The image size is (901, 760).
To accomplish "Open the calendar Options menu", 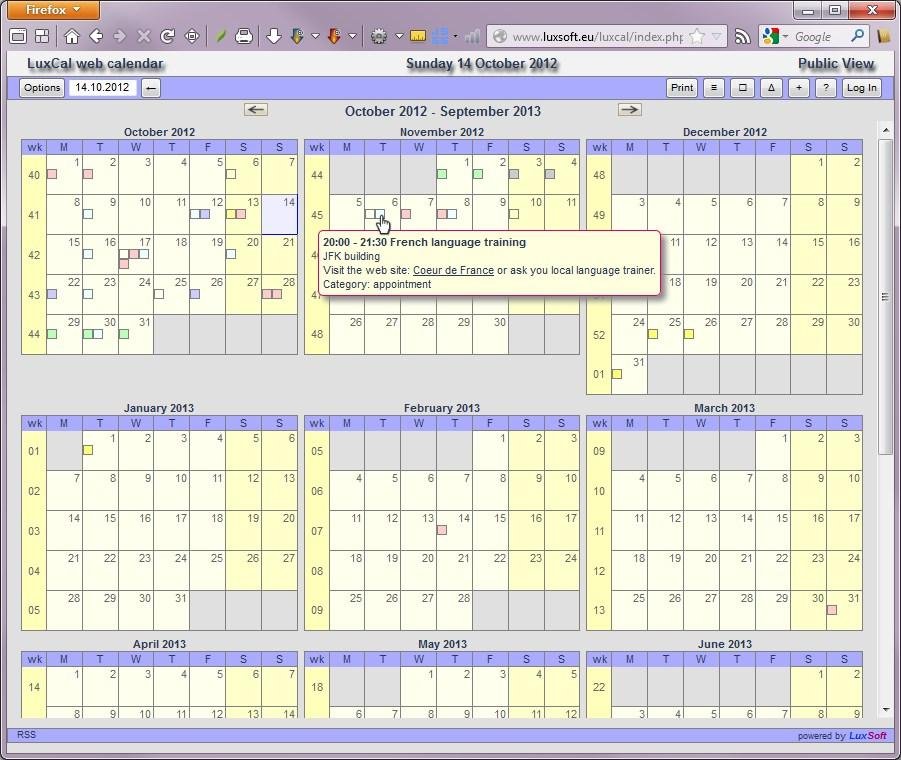I will 42,88.
